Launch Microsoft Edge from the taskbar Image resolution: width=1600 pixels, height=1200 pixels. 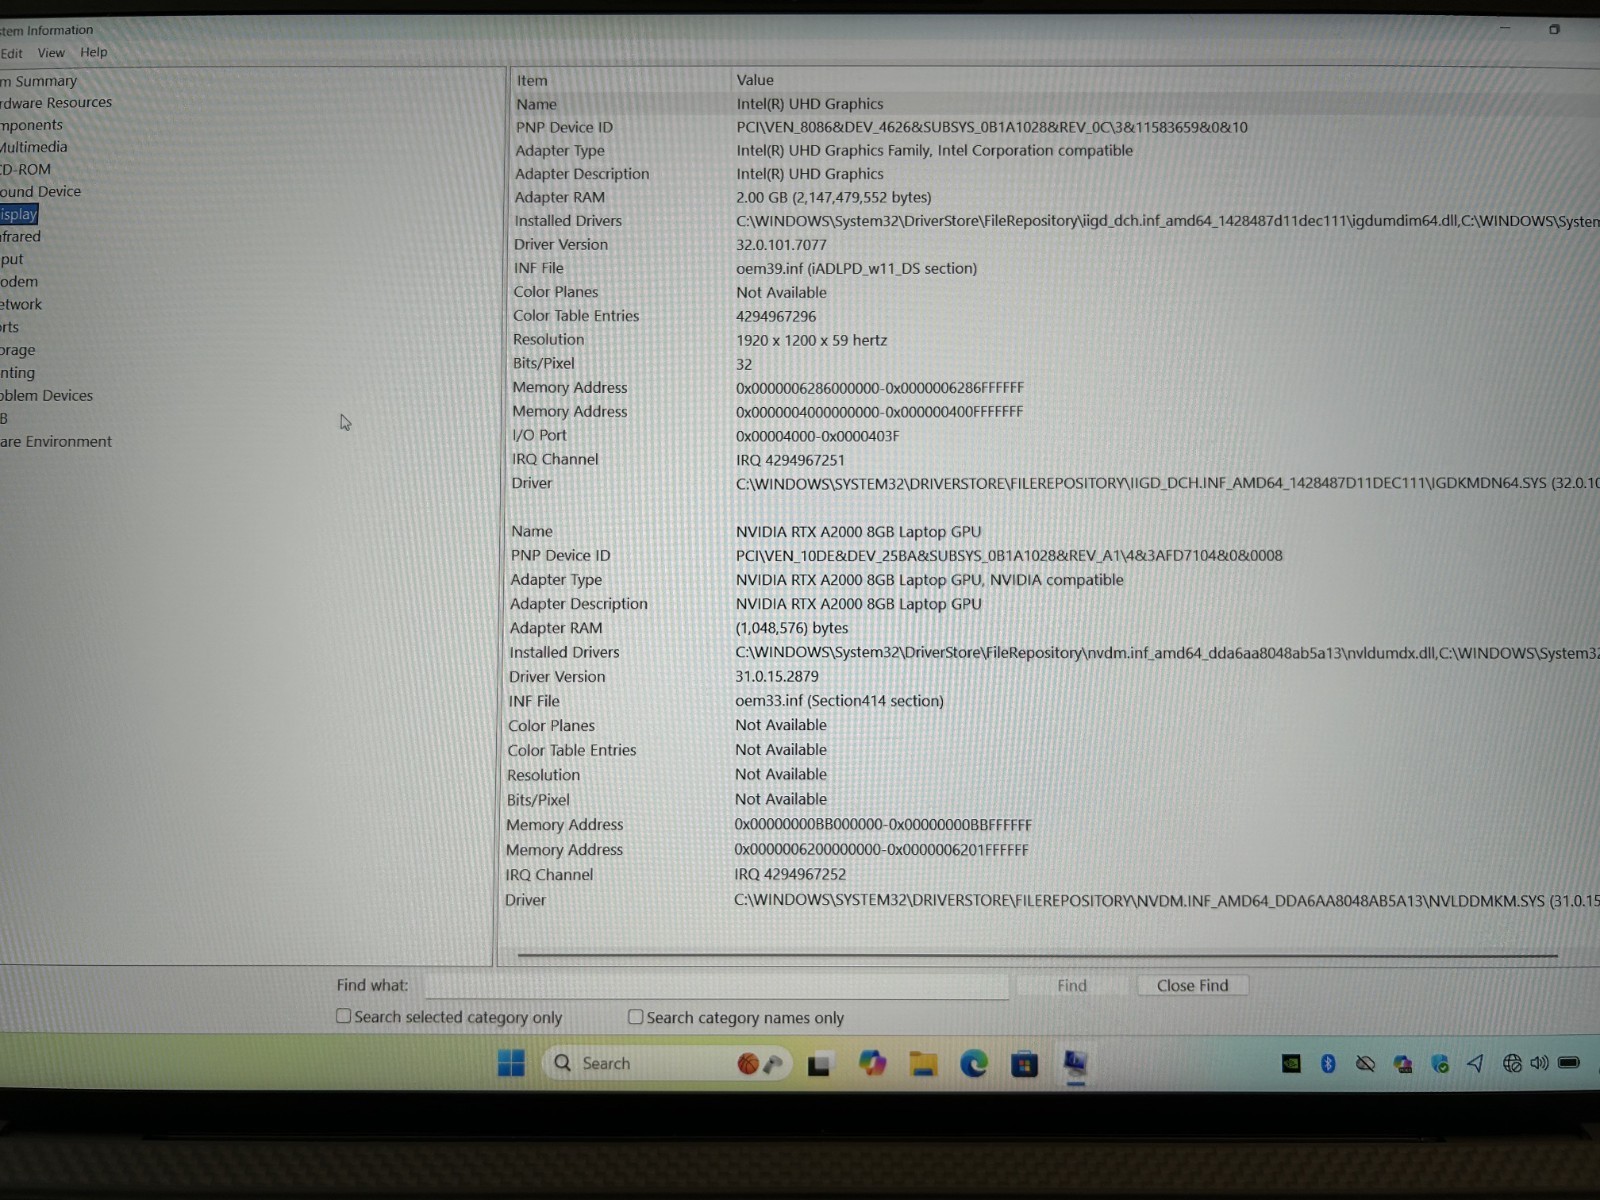pos(973,1064)
